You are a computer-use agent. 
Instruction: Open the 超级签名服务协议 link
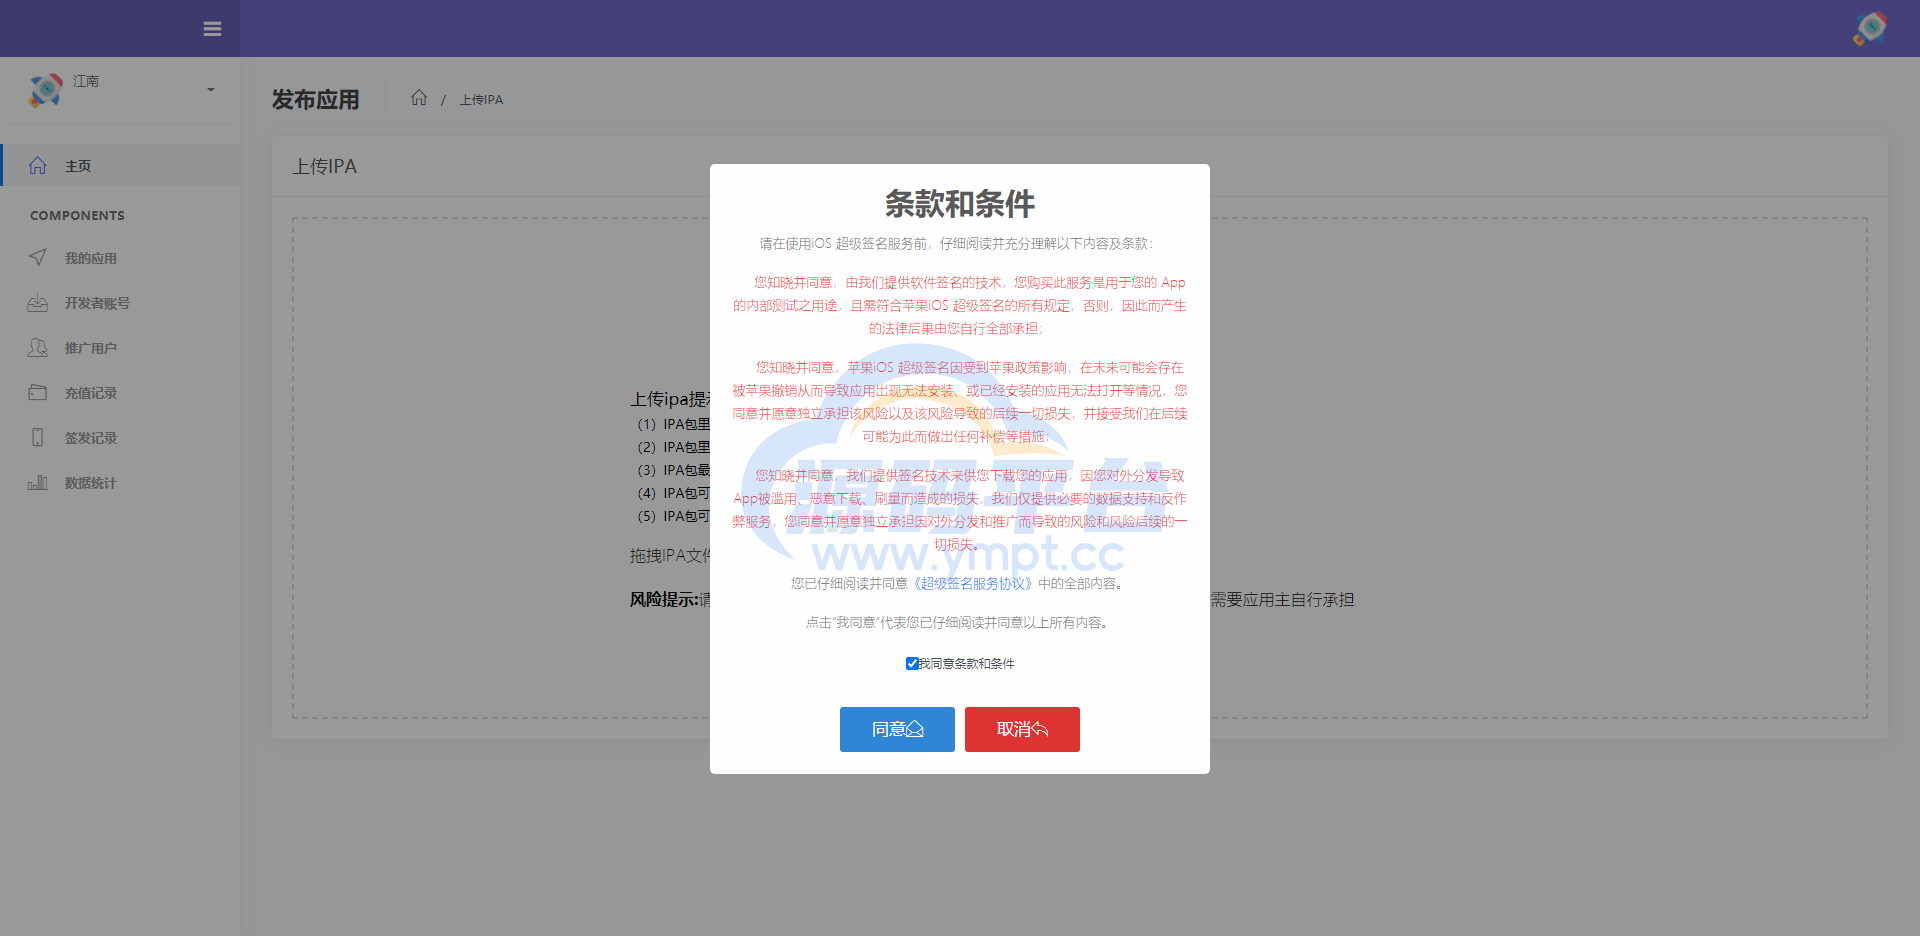click(972, 584)
